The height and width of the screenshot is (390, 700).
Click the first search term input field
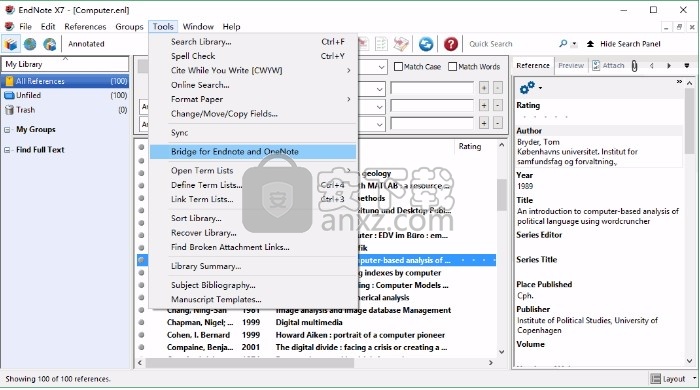tap(432, 88)
